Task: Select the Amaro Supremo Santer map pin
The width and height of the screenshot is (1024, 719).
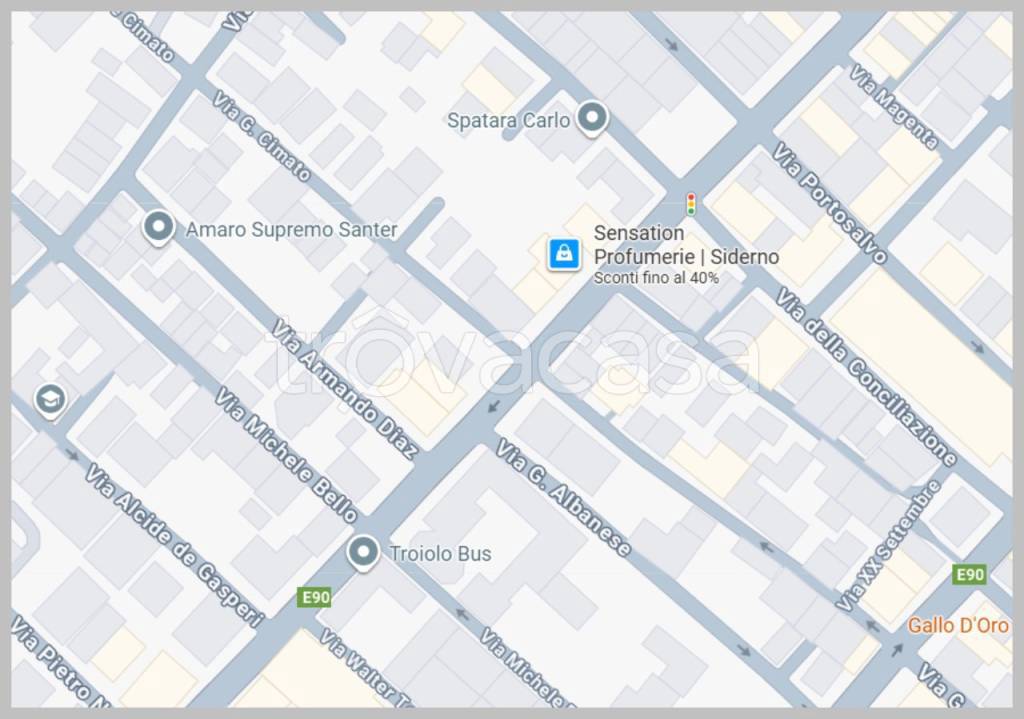Action: 158,228
